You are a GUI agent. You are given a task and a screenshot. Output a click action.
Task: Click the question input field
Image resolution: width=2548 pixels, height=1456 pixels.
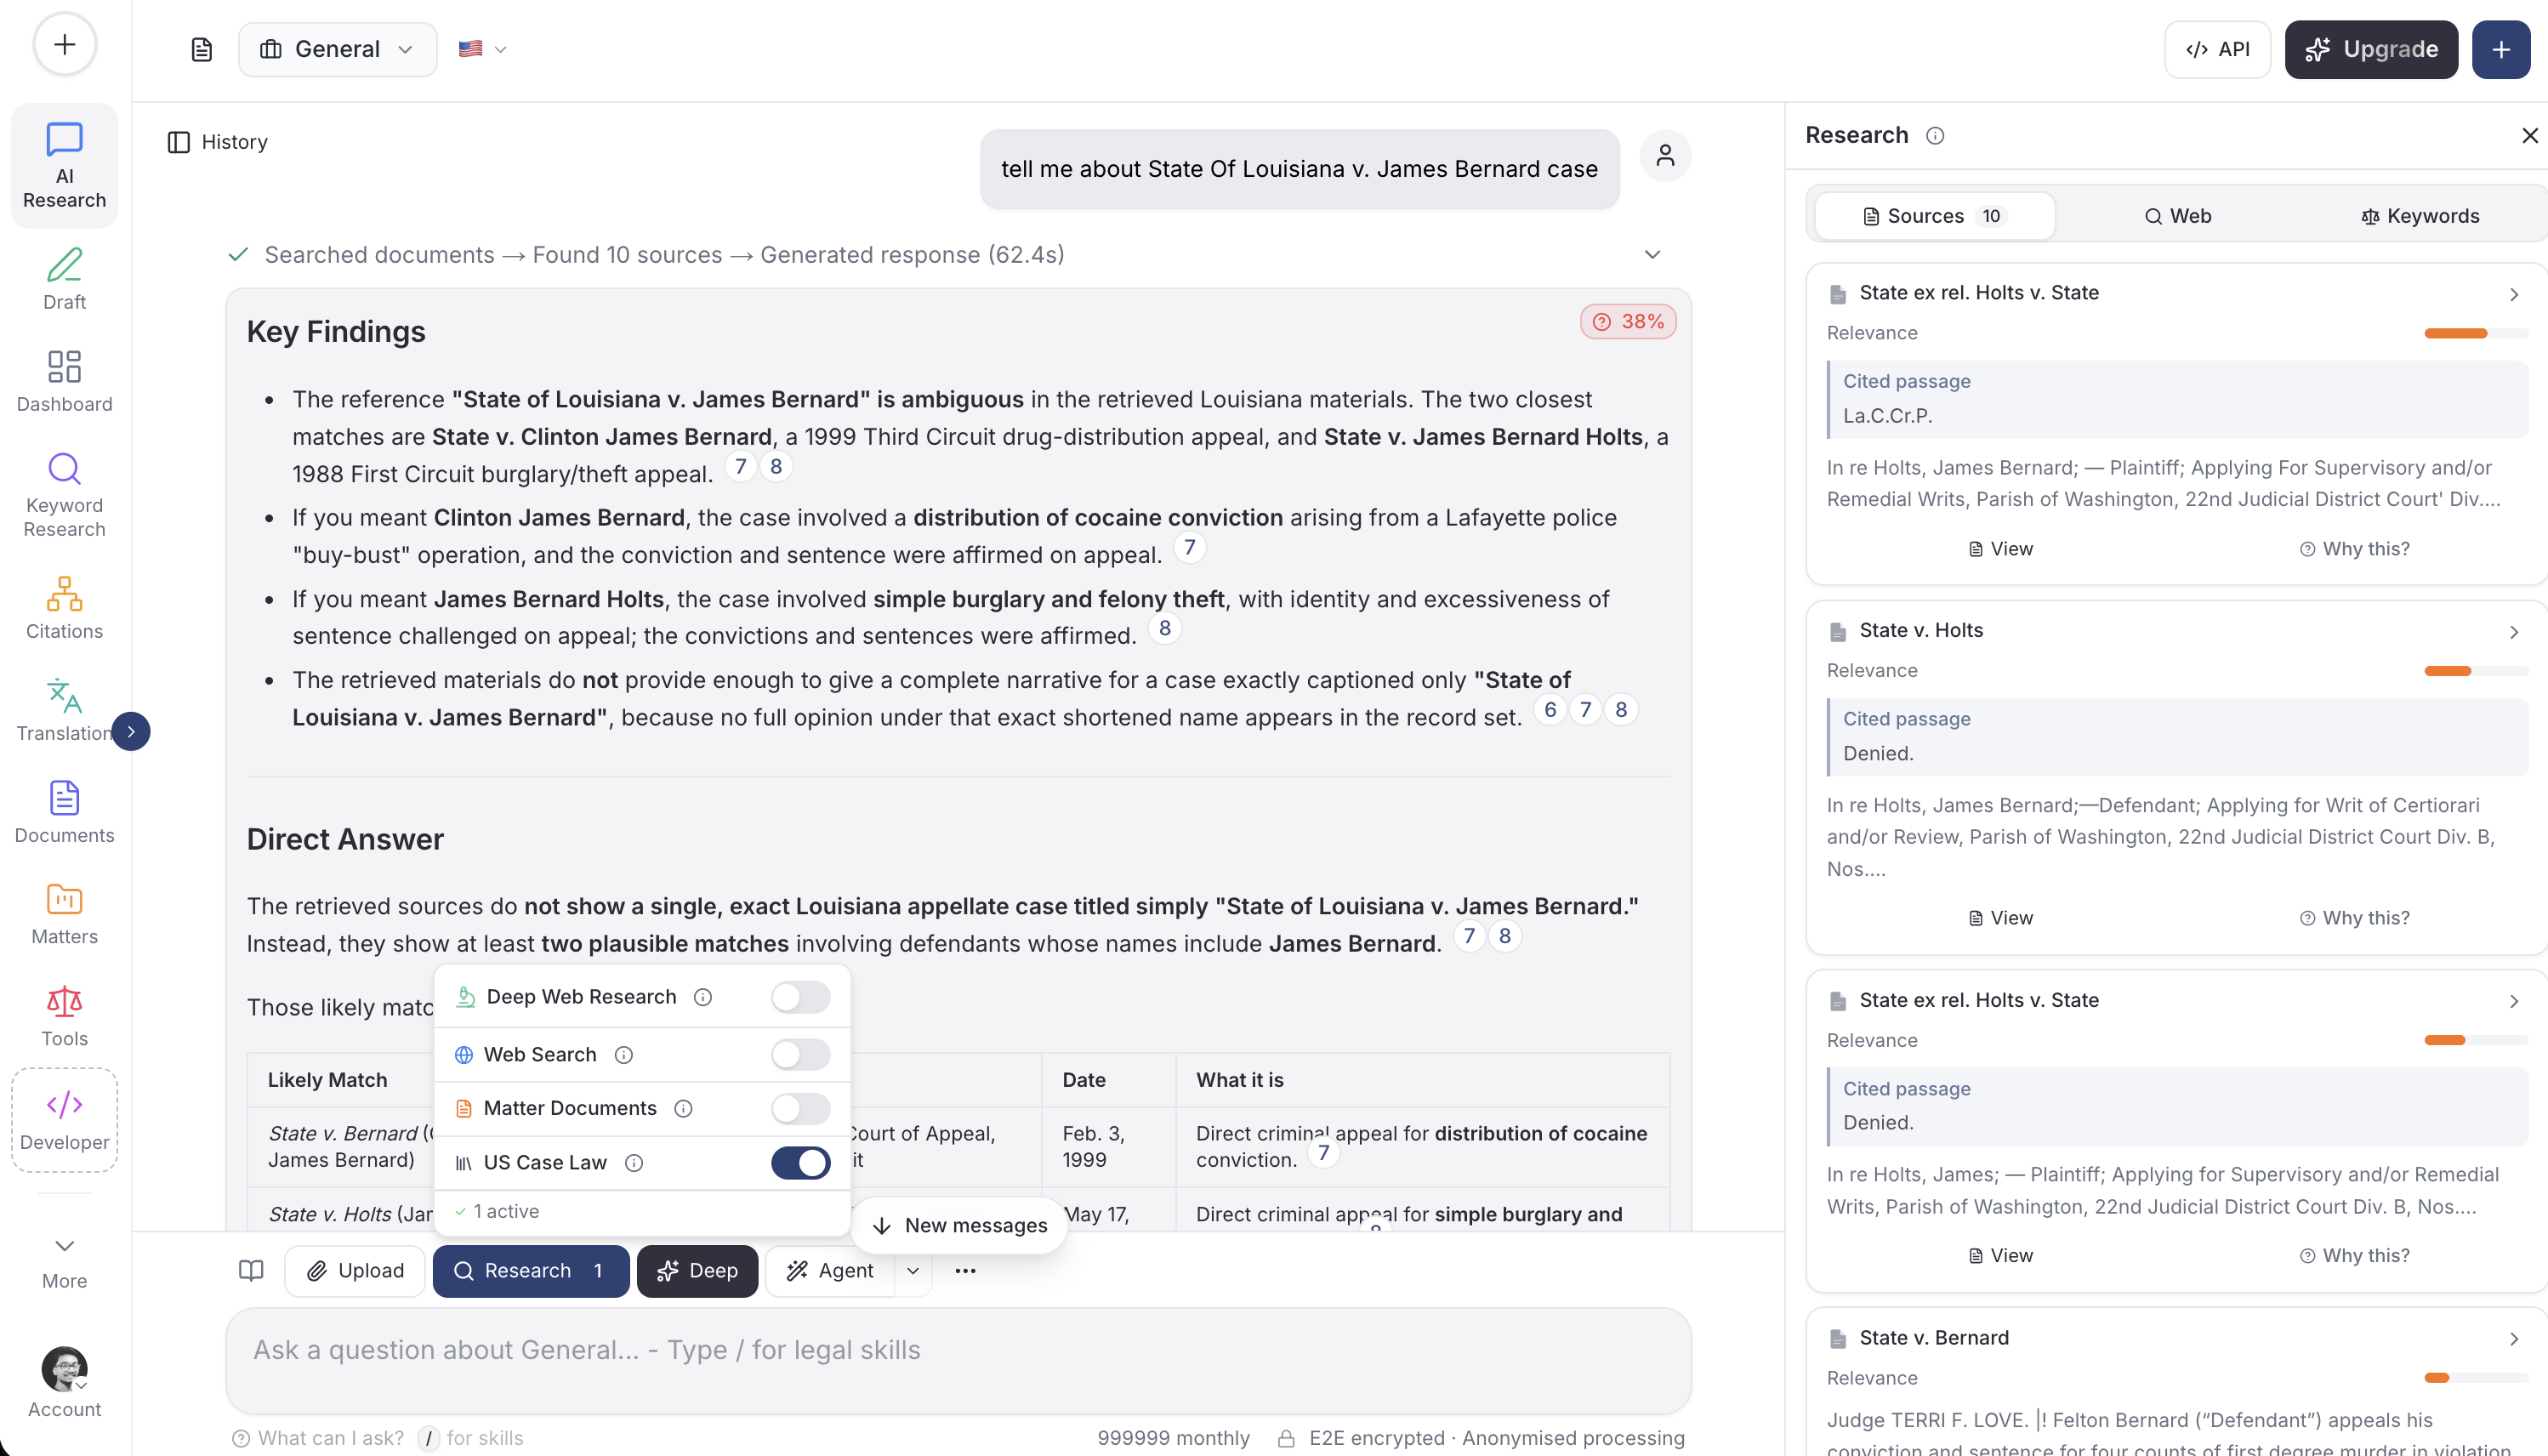[957, 1350]
